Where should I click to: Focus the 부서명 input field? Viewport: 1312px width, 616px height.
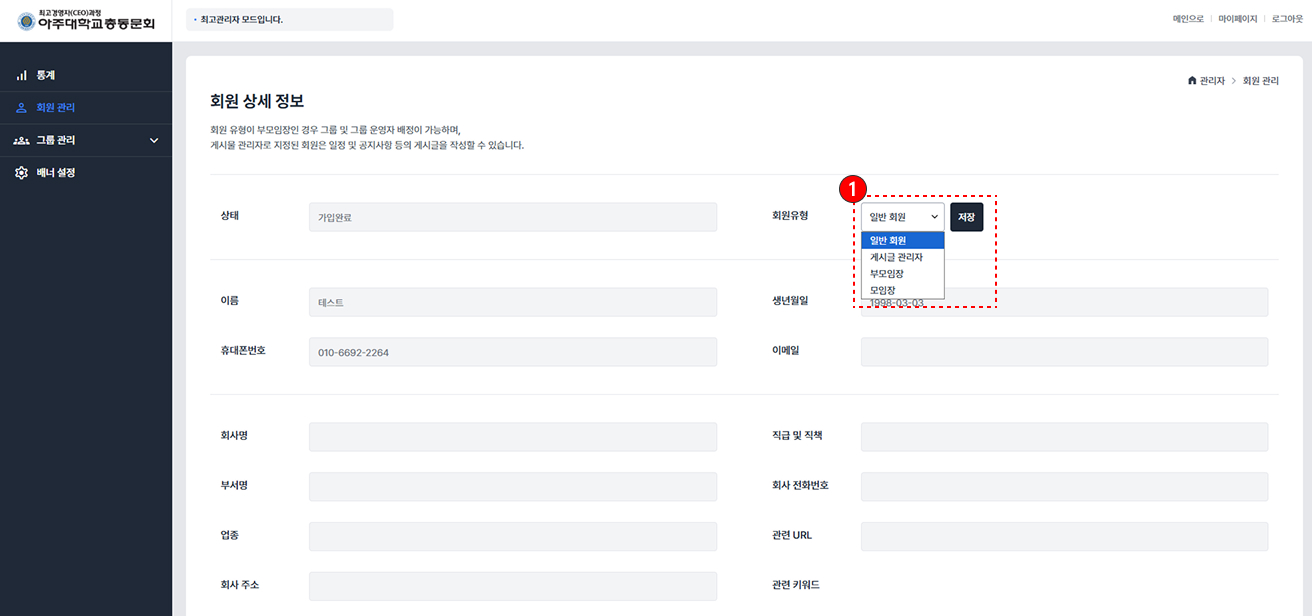point(513,487)
